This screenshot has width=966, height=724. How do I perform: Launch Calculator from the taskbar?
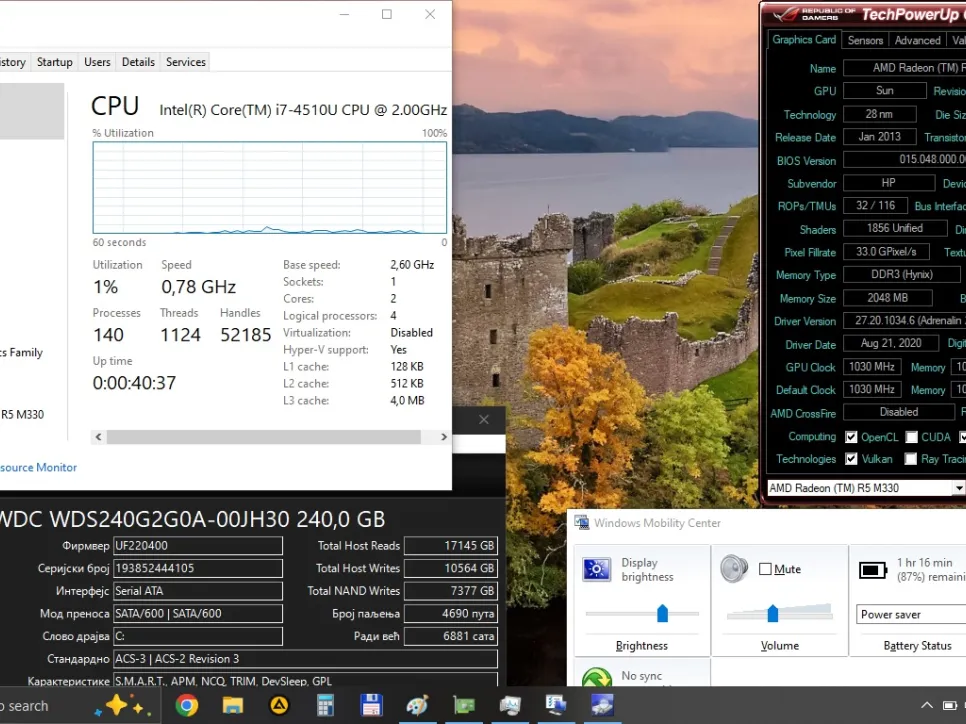(325, 705)
